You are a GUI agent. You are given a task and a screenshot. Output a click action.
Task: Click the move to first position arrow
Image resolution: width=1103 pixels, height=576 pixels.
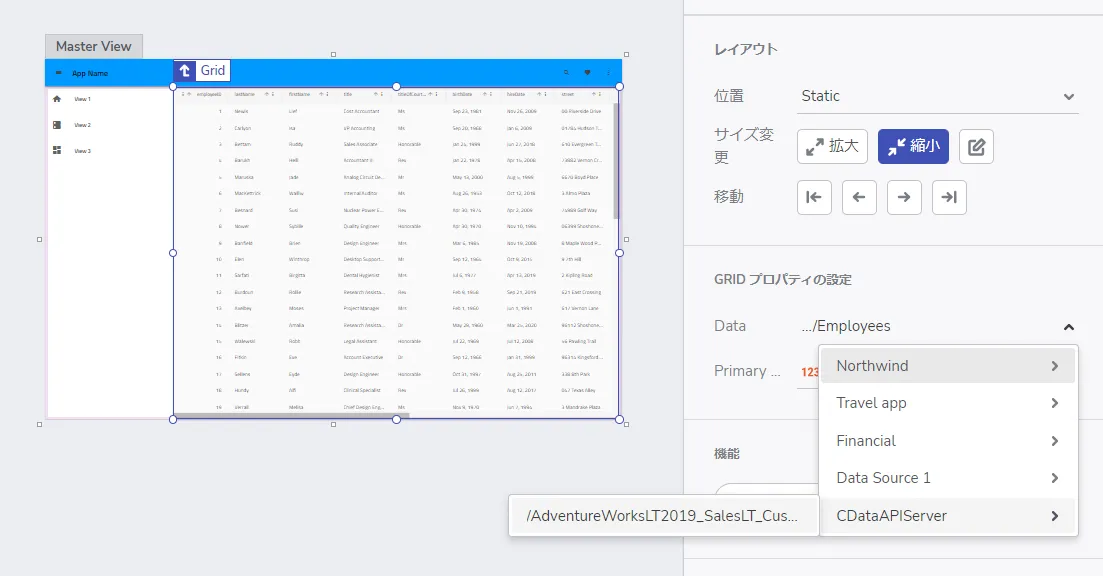tap(814, 198)
